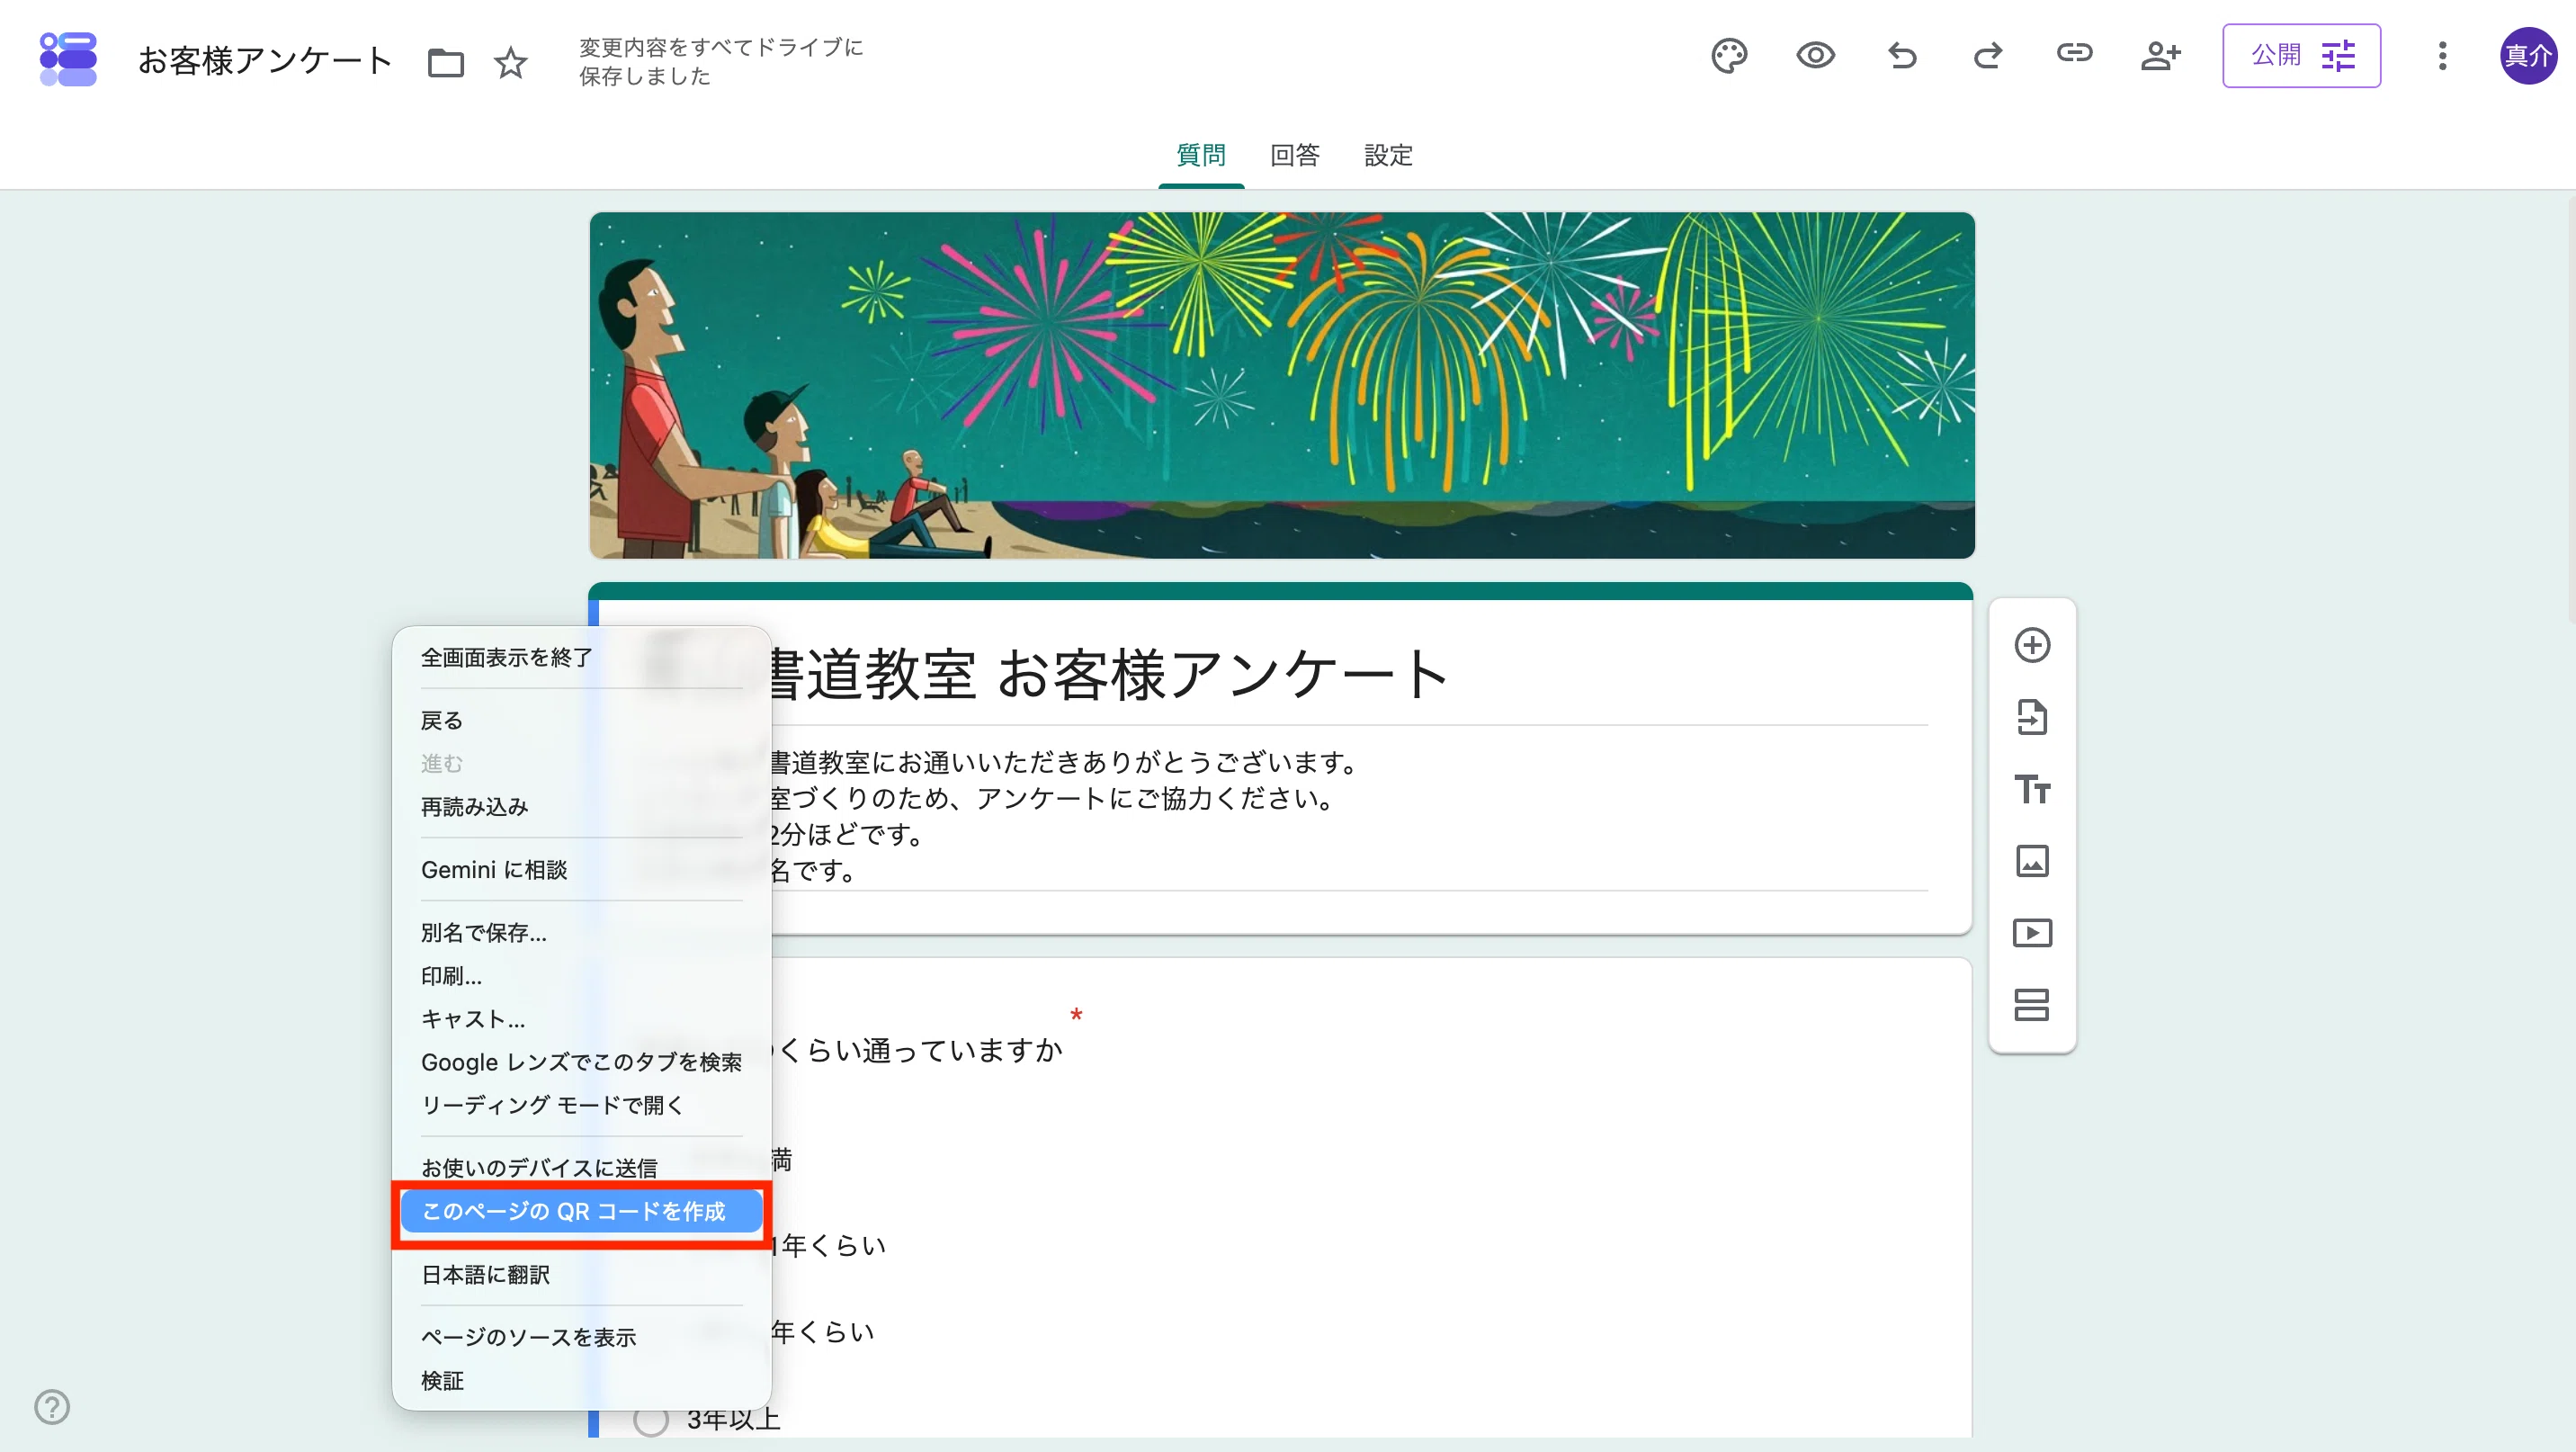Click the fireworks header banner image
Image resolution: width=2576 pixels, height=1452 pixels.
point(1281,385)
